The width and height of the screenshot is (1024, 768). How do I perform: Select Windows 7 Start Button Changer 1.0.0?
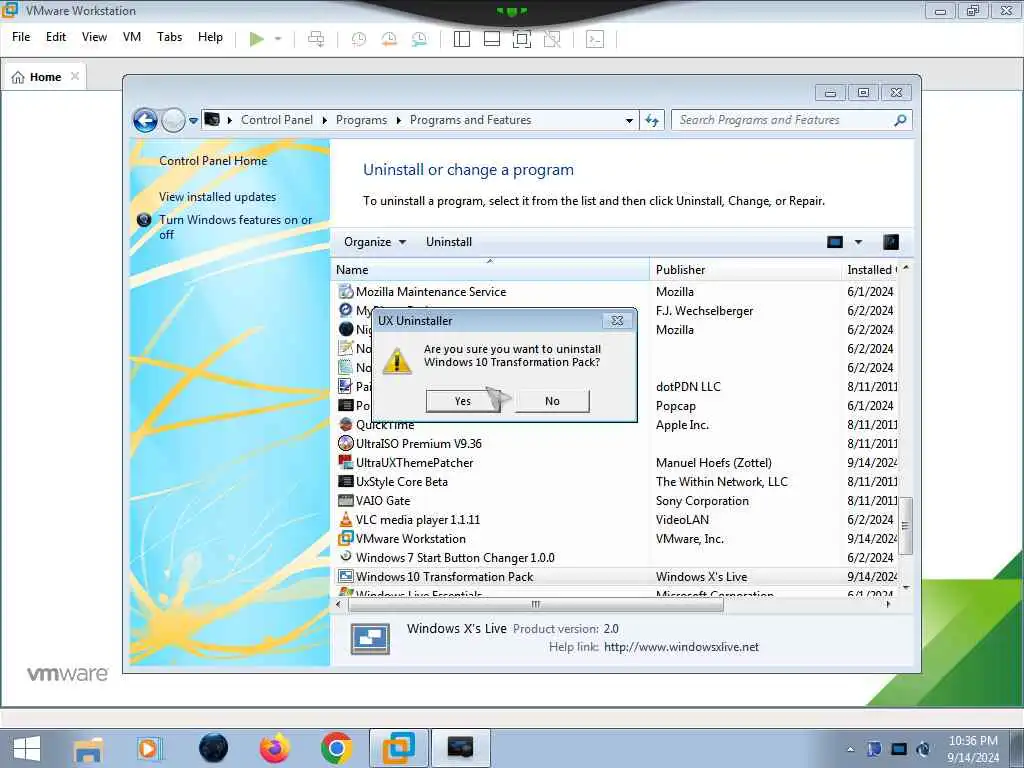point(455,558)
